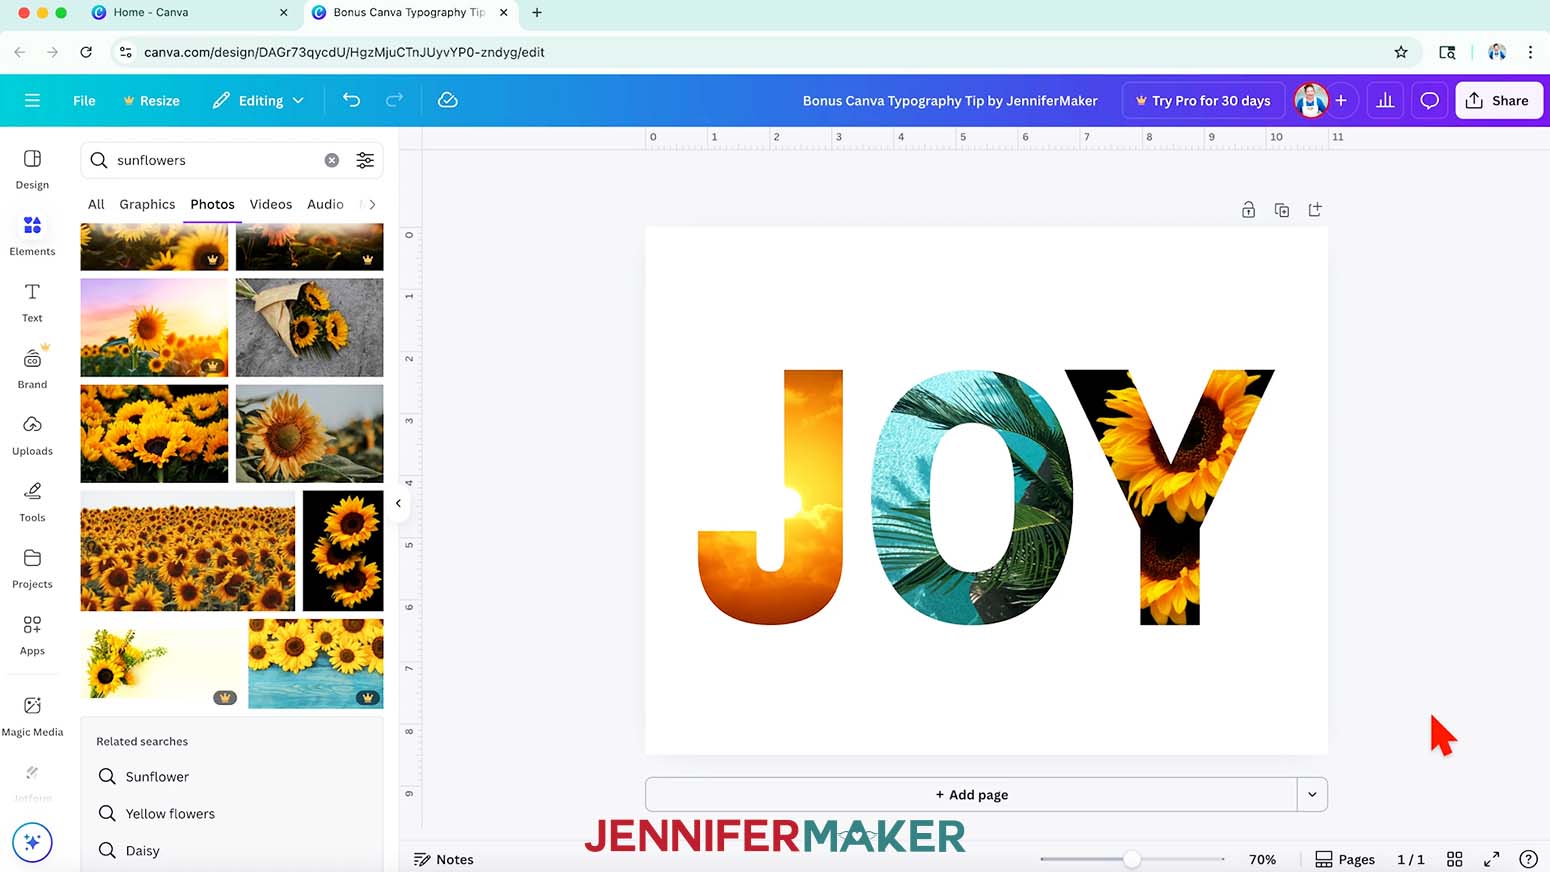Click the Canva AI assistant sparkle button
1550x872 pixels.
32,842
